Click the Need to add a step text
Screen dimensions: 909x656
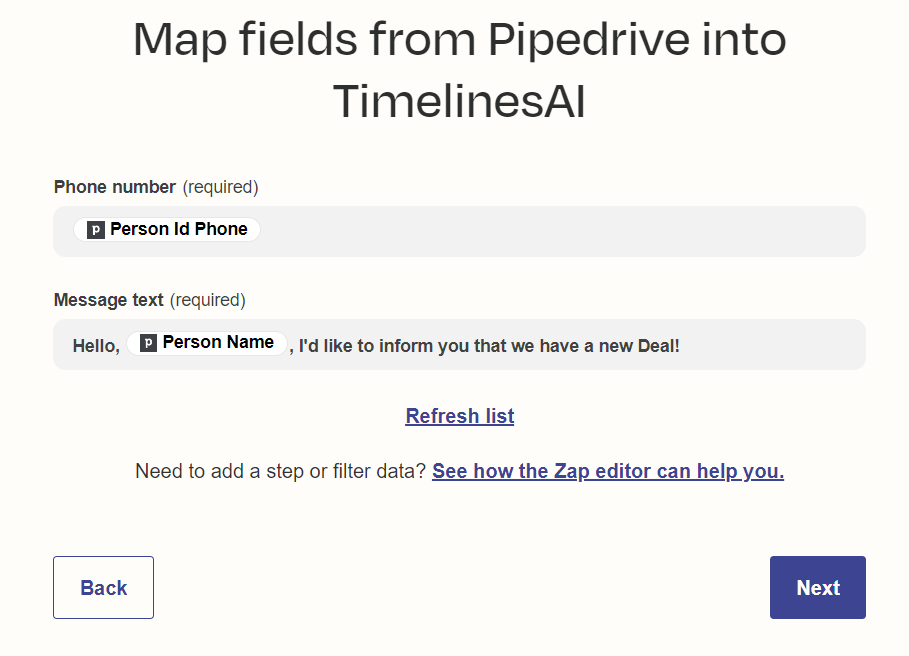pos(280,471)
